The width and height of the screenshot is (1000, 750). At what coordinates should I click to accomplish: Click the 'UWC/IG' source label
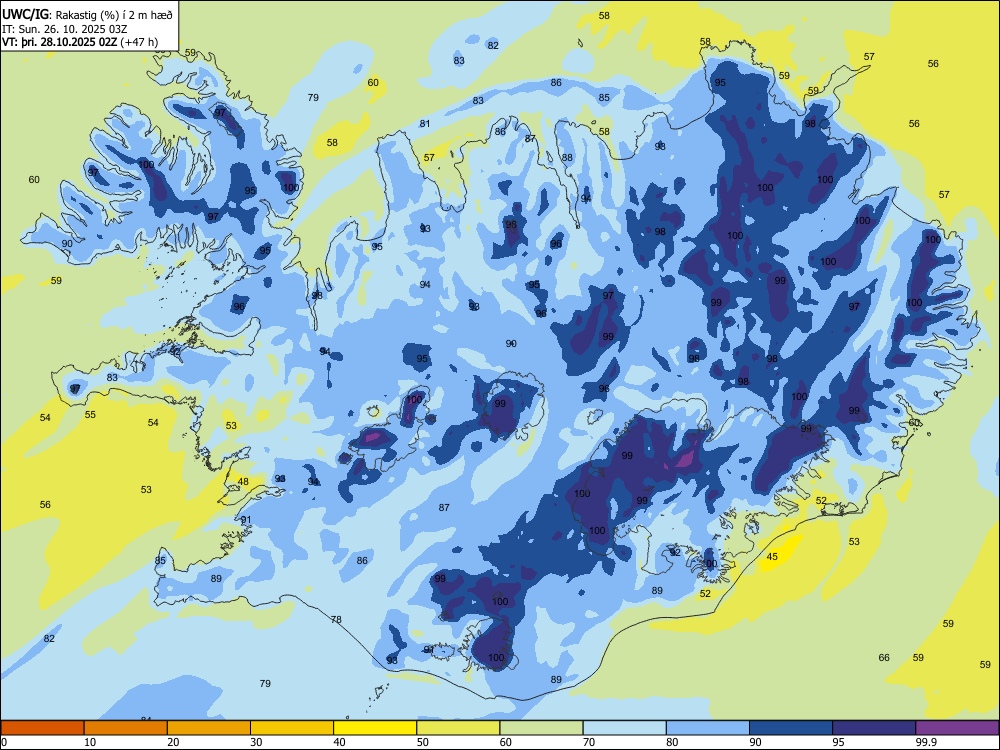[25, 14]
